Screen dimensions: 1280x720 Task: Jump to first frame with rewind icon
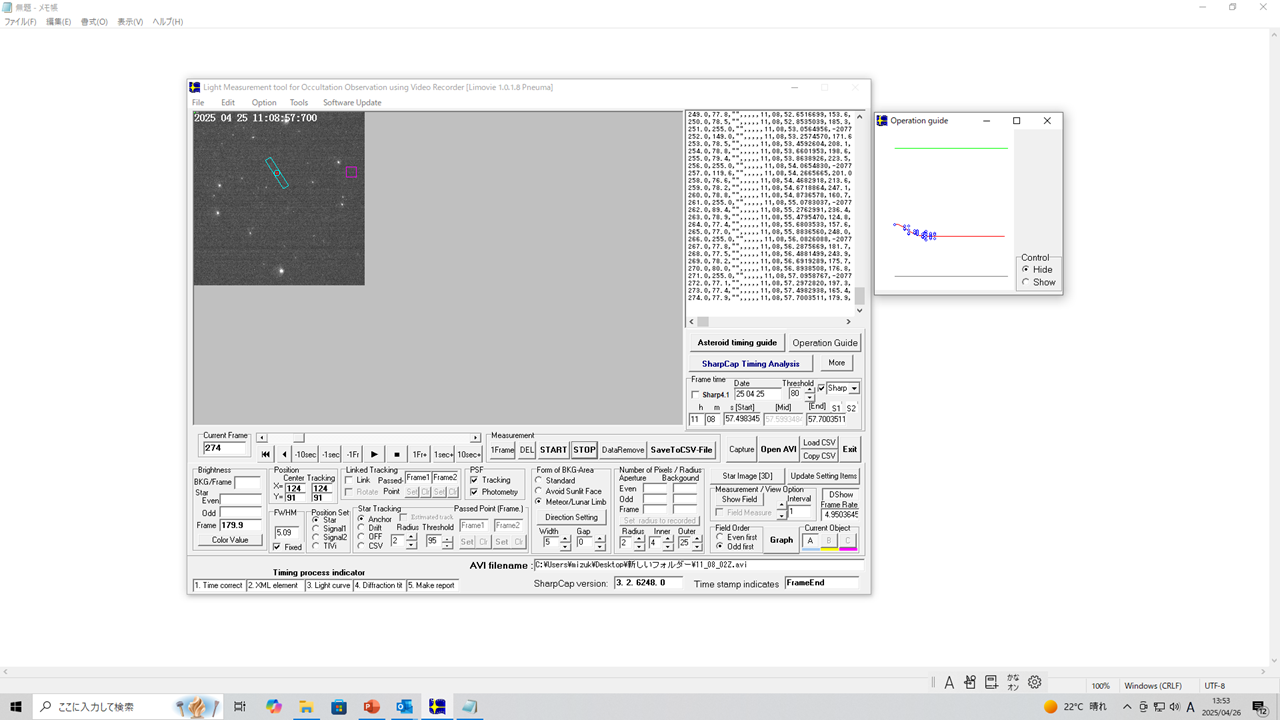click(x=266, y=454)
